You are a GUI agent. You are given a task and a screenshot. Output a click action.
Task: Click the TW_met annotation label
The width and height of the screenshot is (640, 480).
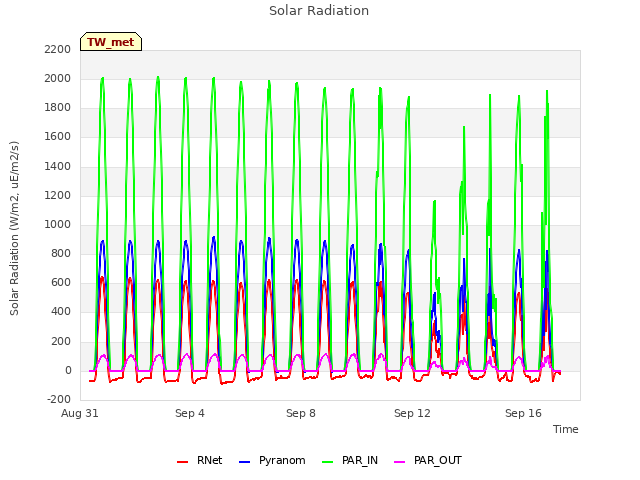[111, 42]
